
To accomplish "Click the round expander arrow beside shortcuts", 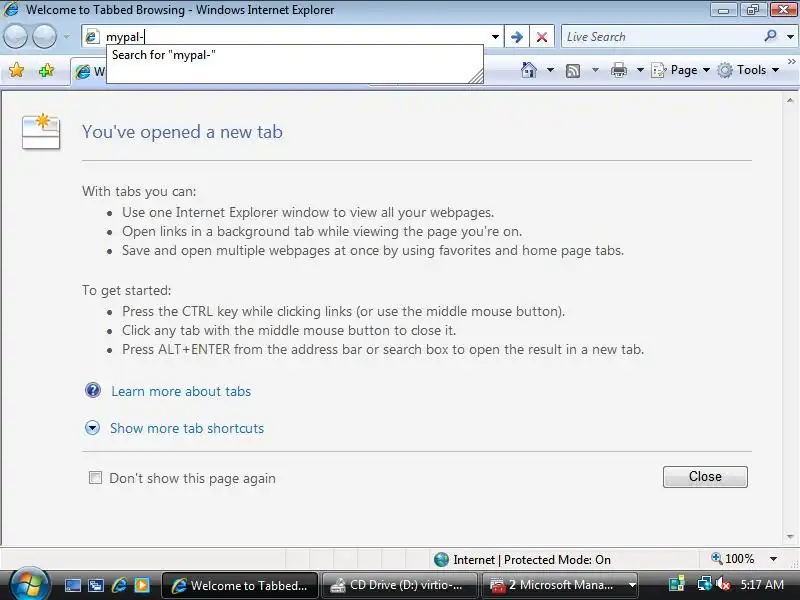I will coord(92,428).
